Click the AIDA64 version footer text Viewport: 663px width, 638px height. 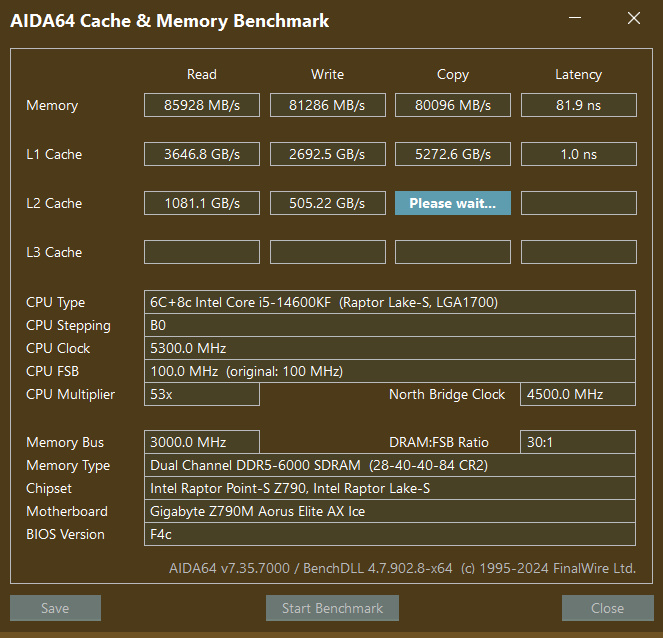[x=403, y=568]
